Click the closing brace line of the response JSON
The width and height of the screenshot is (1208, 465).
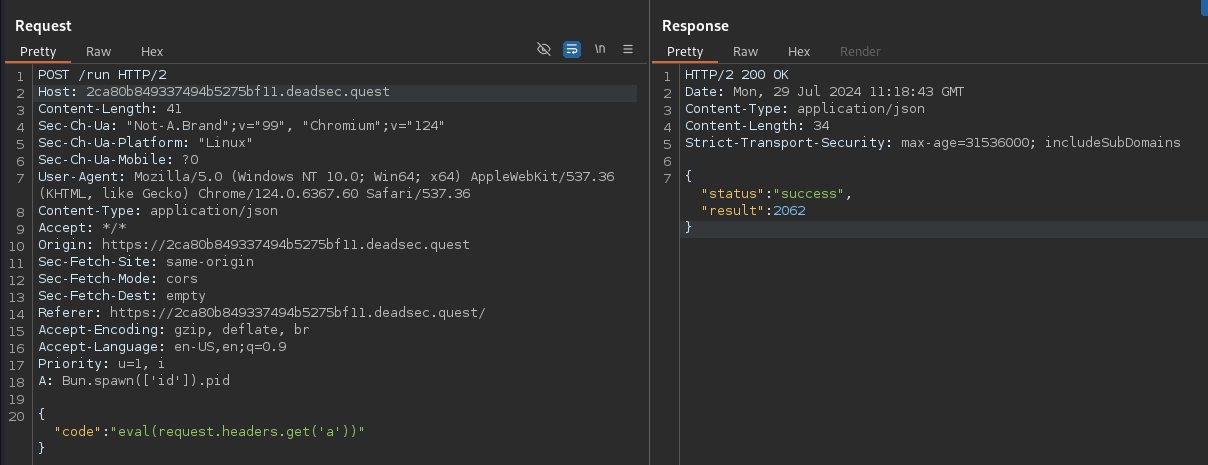(689, 228)
